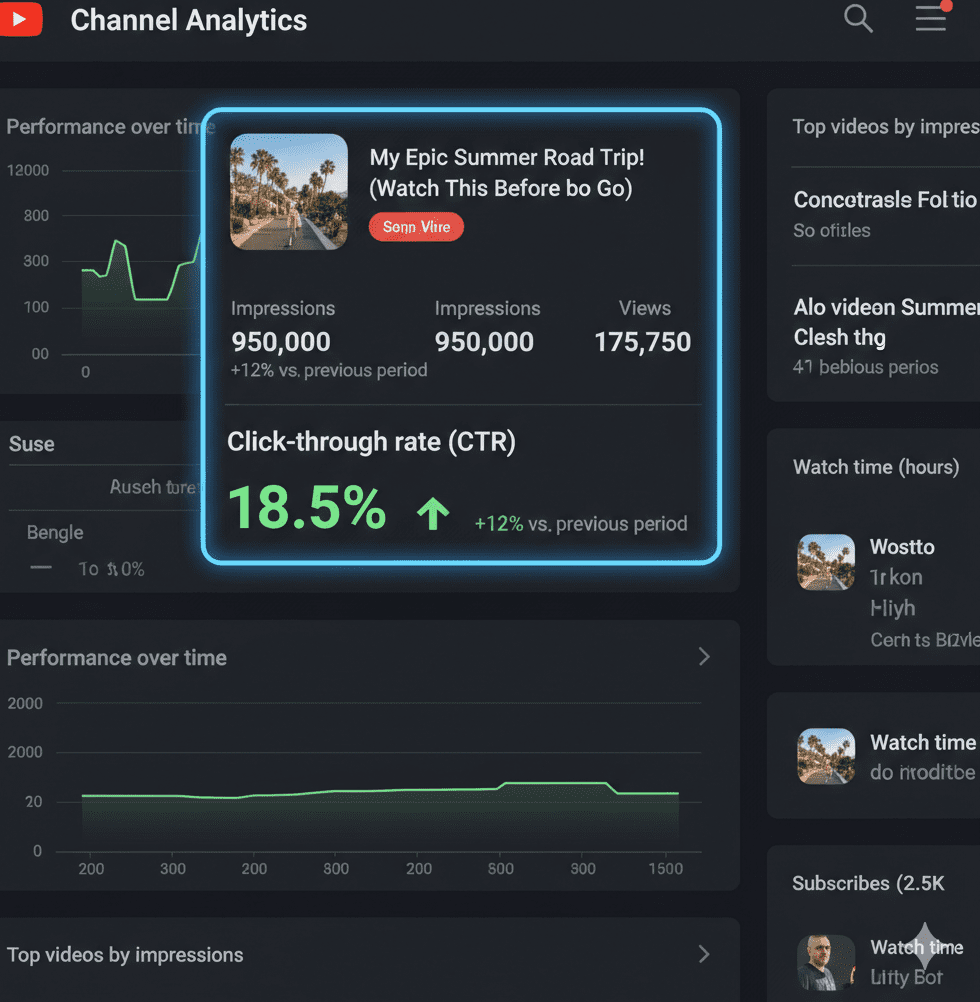Click the green line in bottom chart
This screenshot has height=1002, width=980.
click(x=380, y=791)
